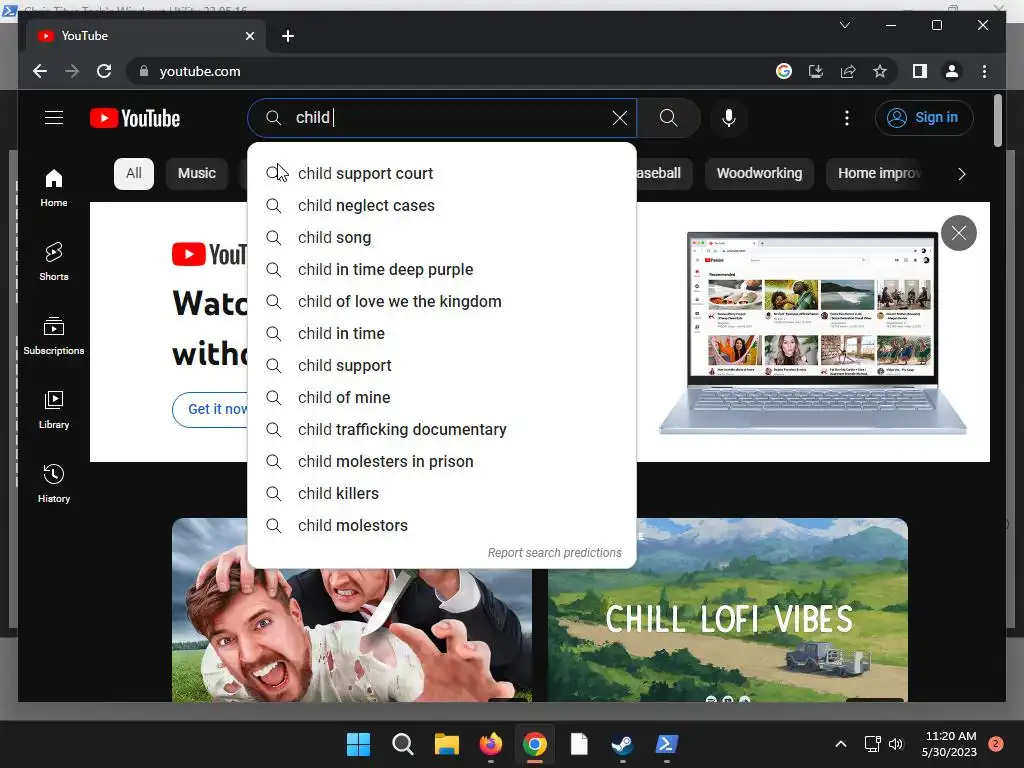This screenshot has height=768, width=1024.
Task: Click Report search predictions link
Action: pos(554,552)
